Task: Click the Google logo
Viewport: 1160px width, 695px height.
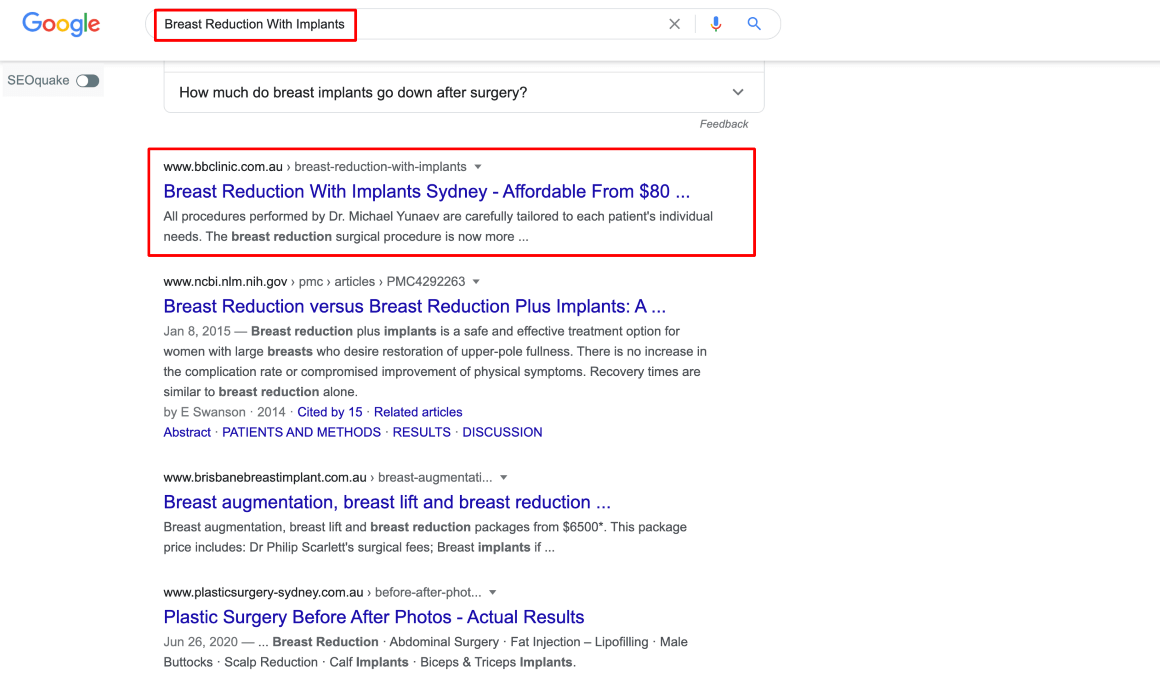Action: (x=61, y=24)
